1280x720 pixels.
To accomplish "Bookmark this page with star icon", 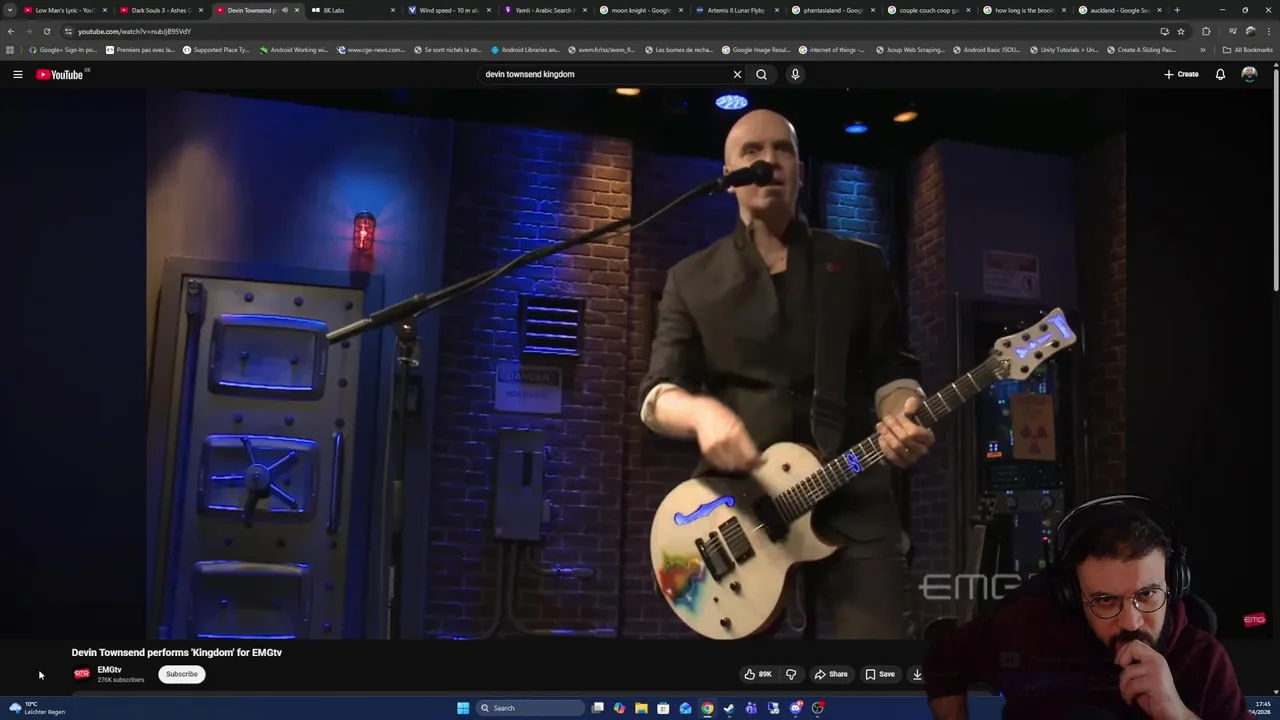I will (1180, 31).
